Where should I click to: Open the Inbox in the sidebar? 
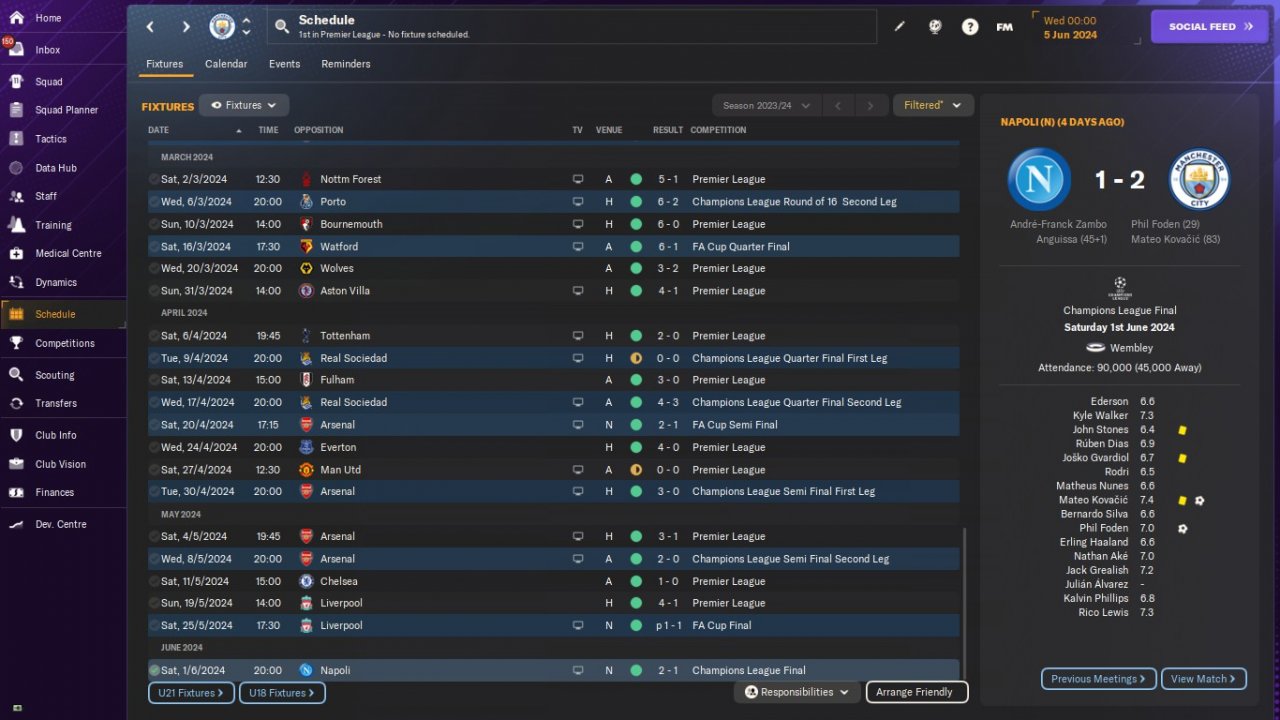(63, 50)
